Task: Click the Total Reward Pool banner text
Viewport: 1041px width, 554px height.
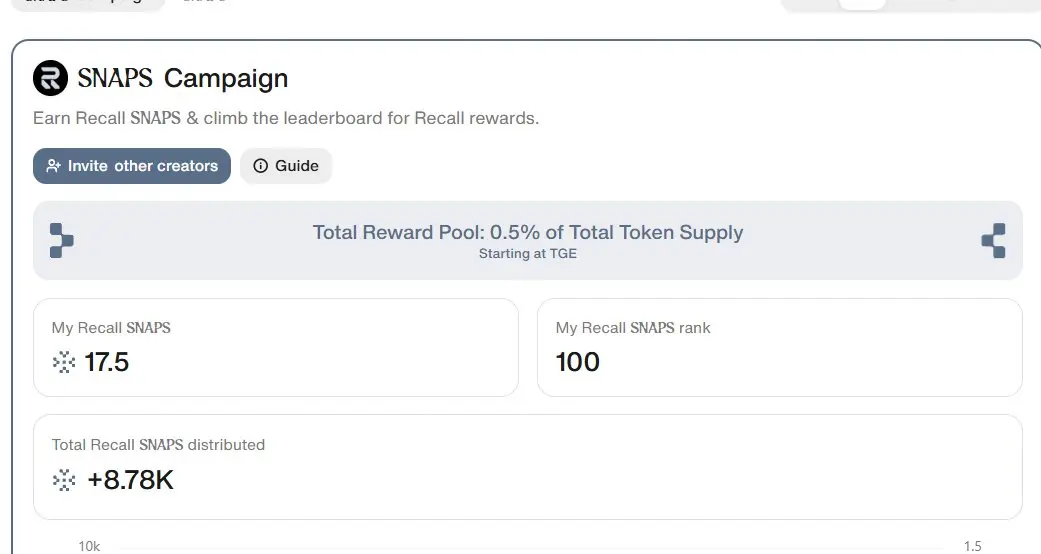Action: (x=528, y=232)
